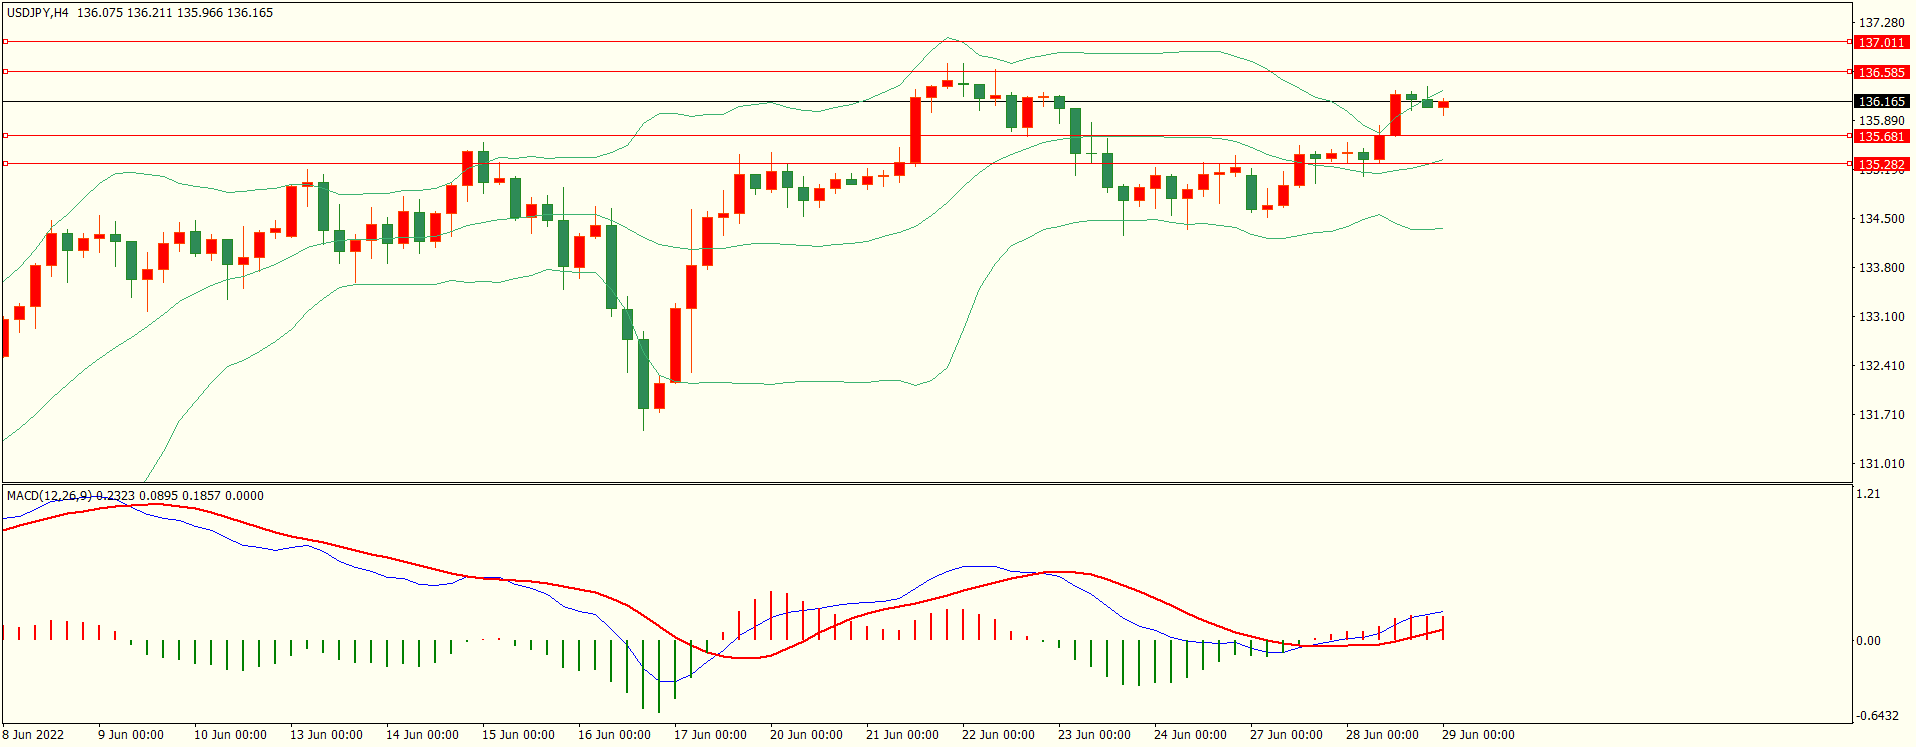Click the left anchor of the 135.282 line

[5, 163]
